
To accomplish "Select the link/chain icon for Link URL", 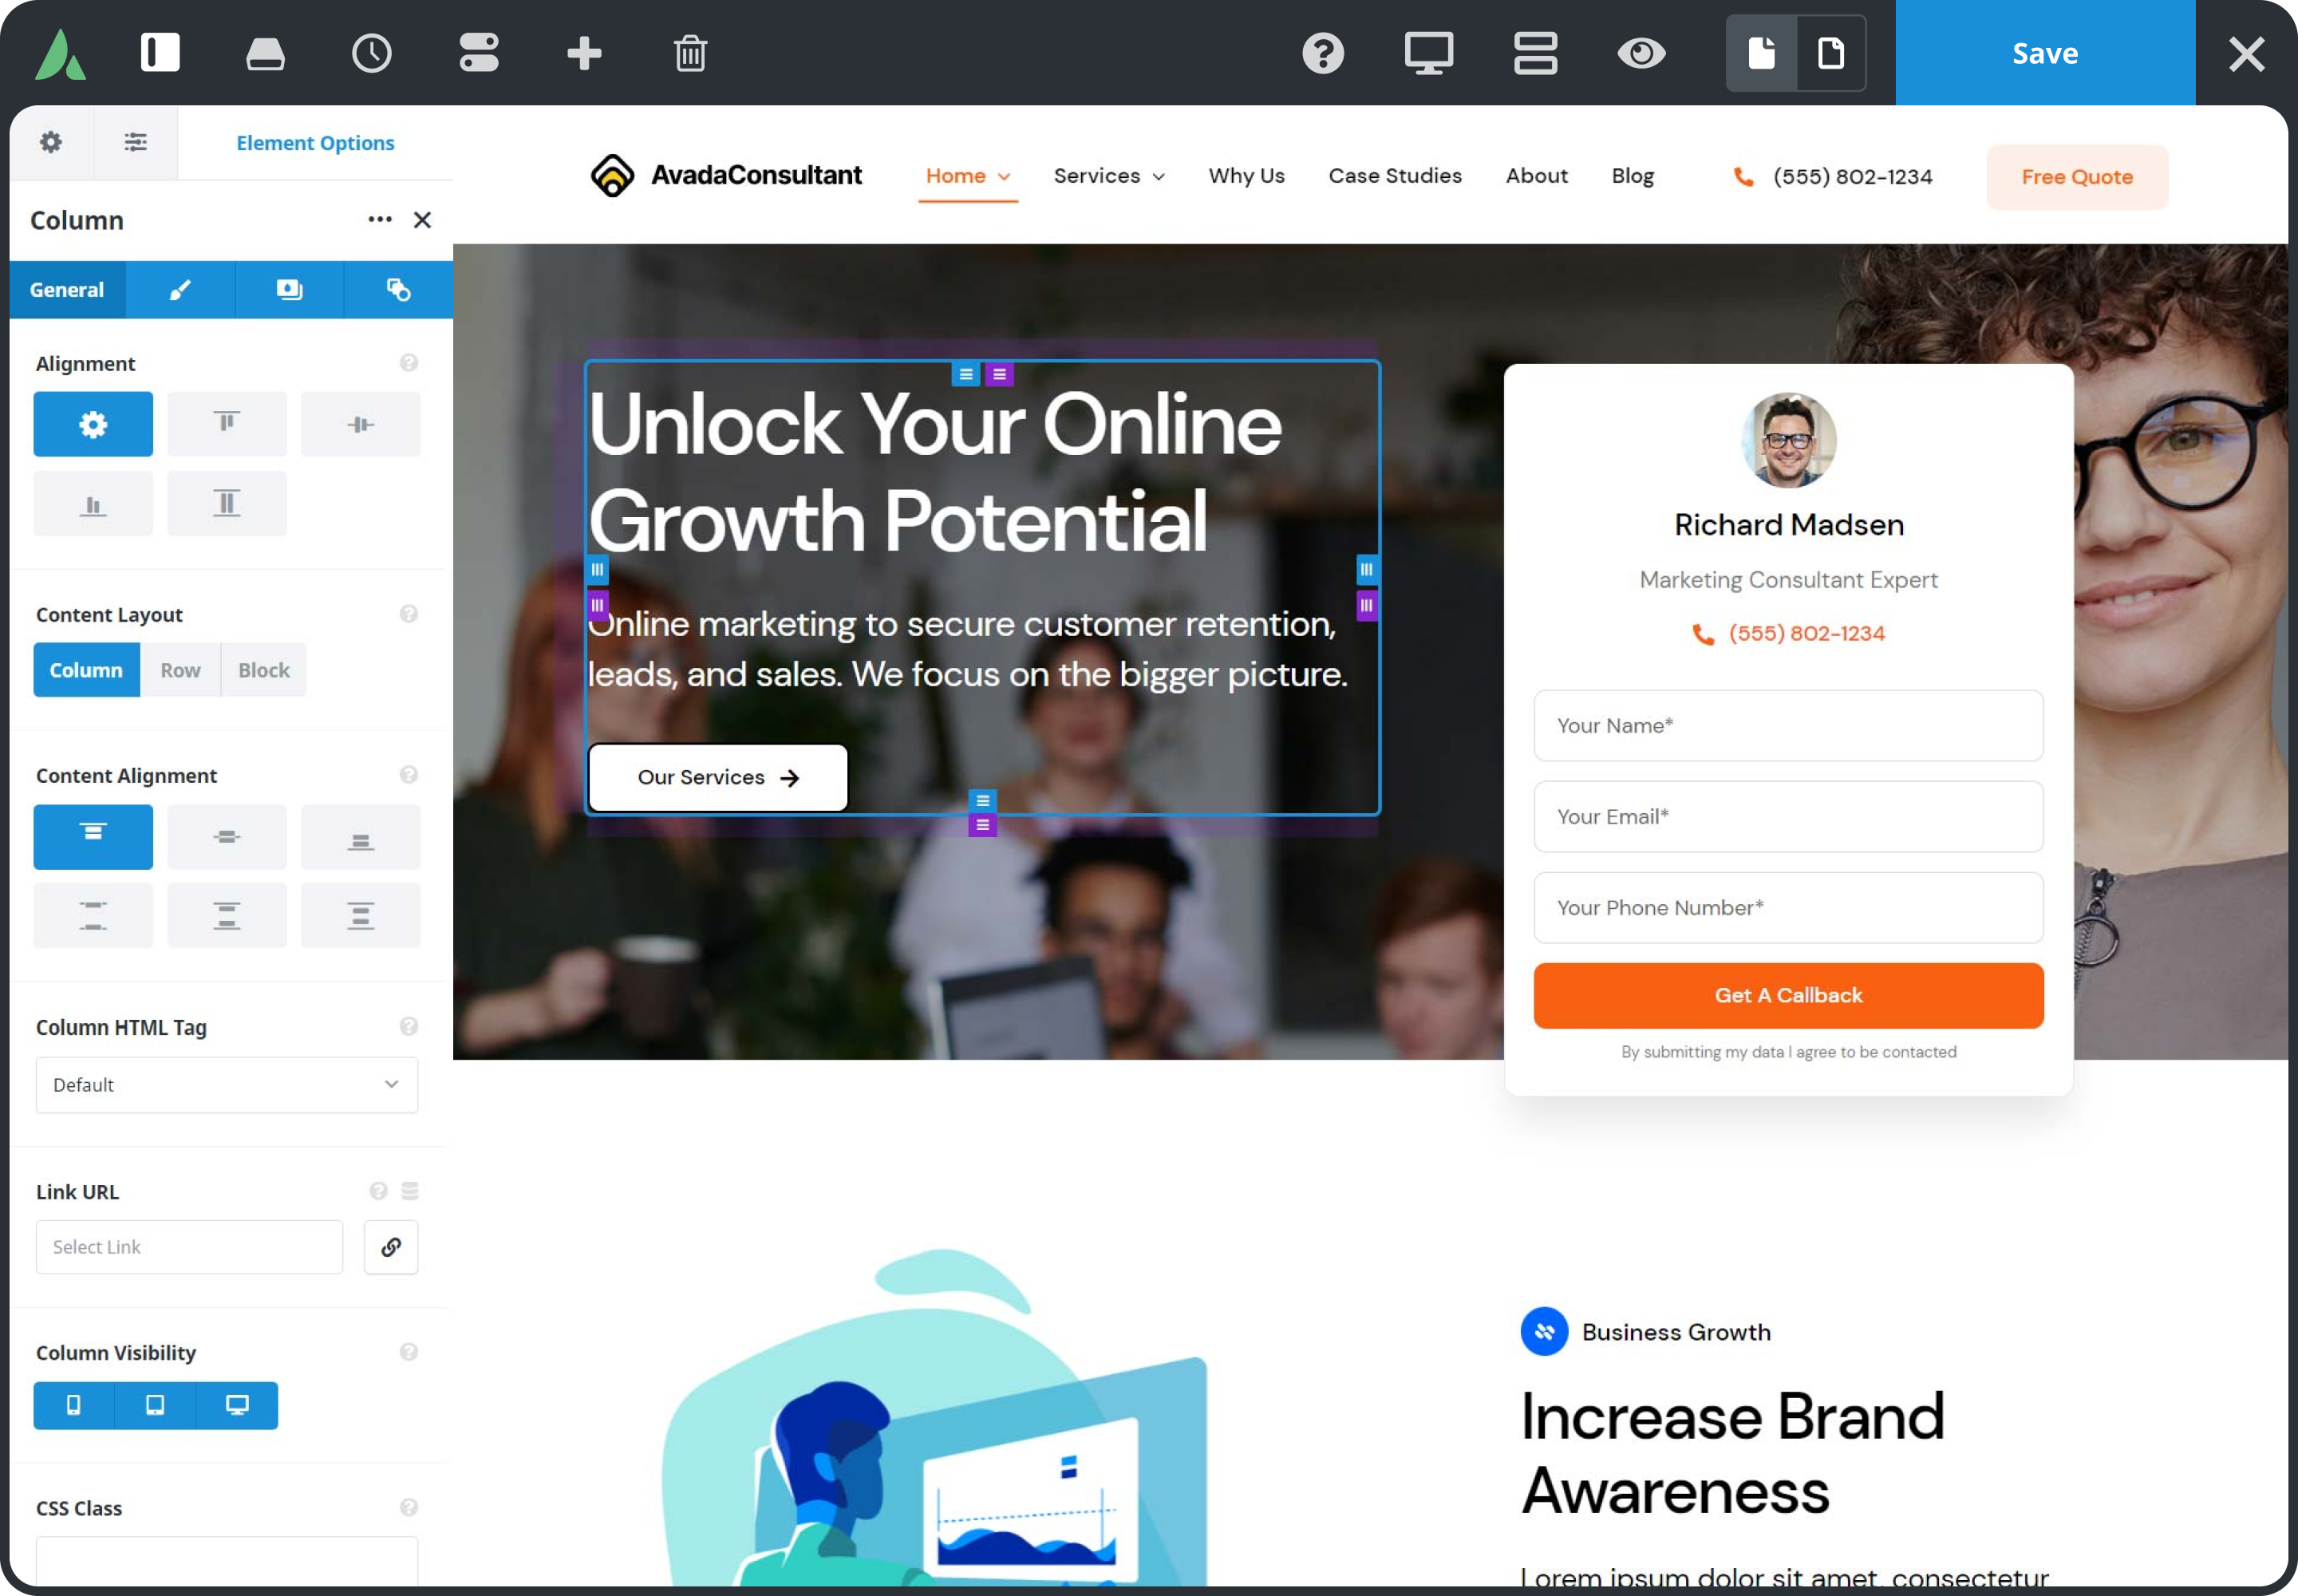I will click(391, 1246).
